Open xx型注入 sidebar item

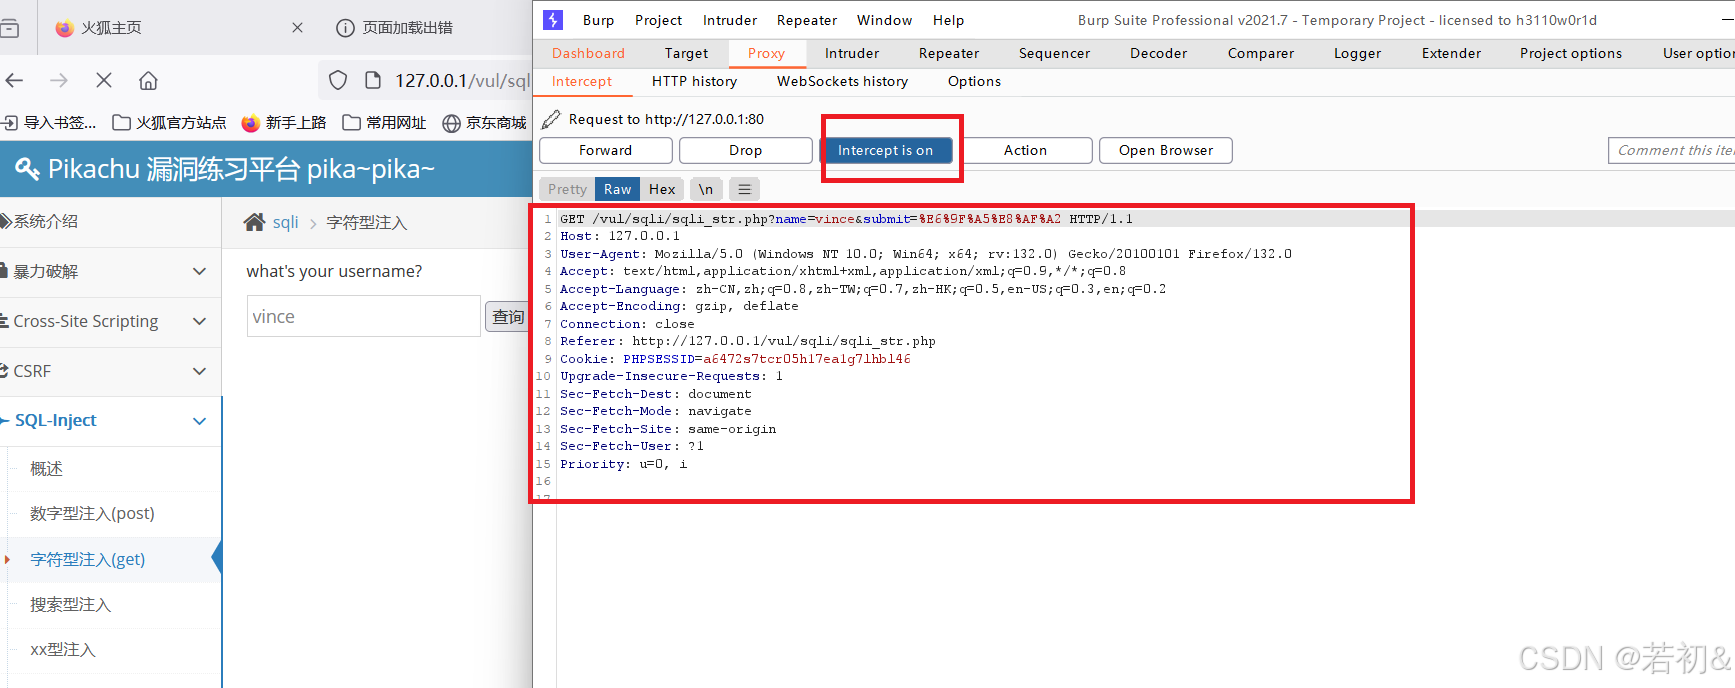coord(62,649)
